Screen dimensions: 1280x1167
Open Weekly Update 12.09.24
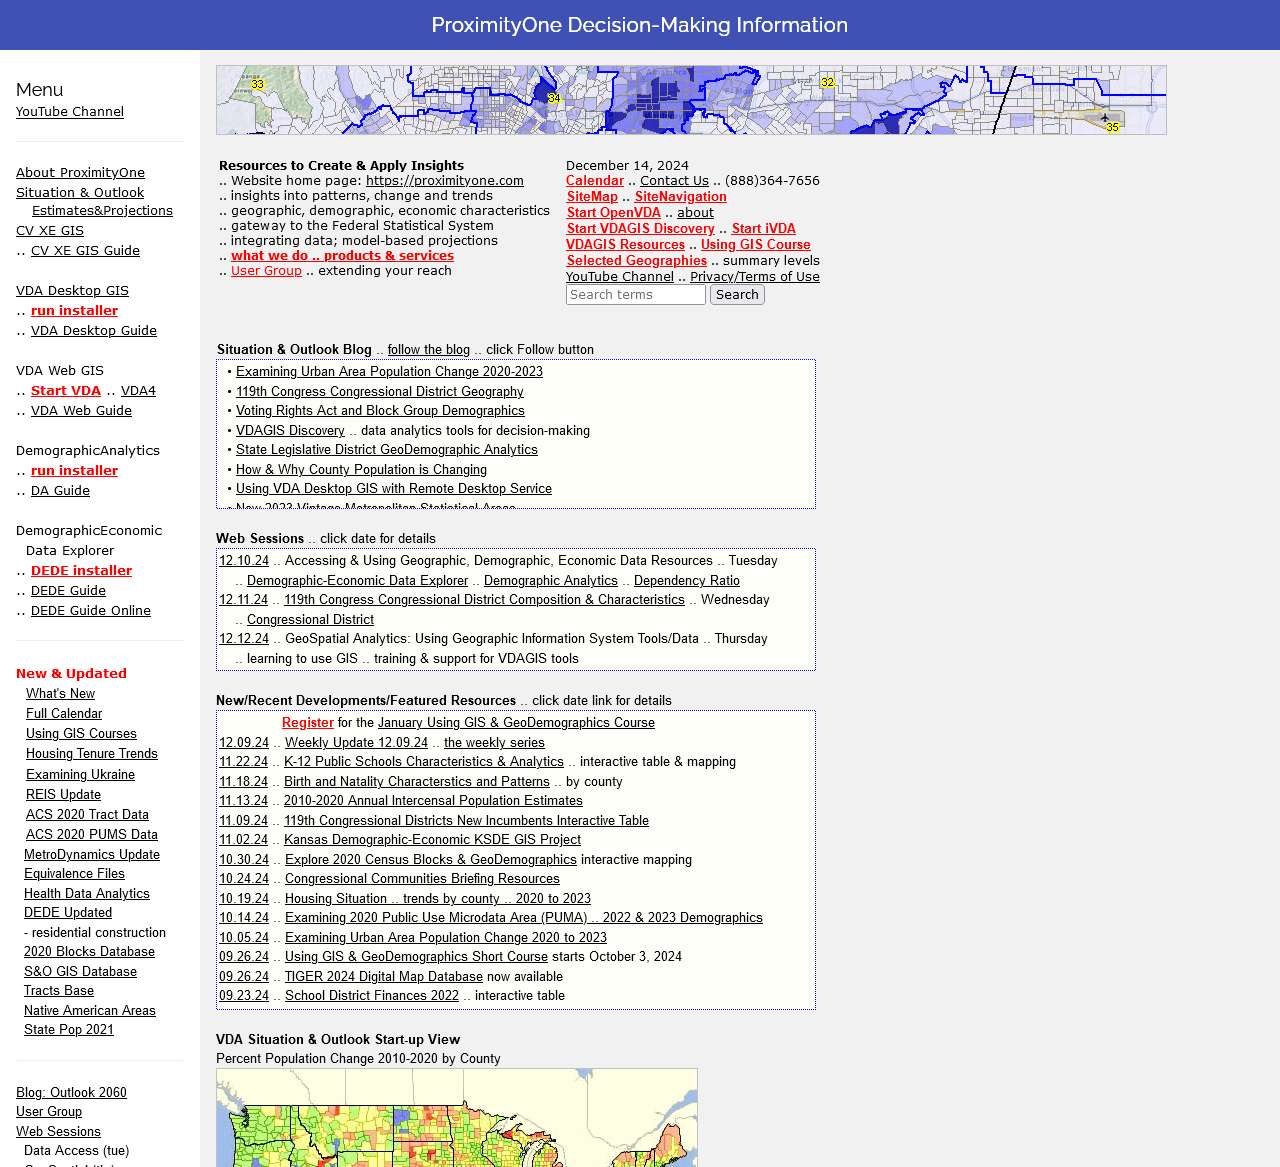(356, 743)
